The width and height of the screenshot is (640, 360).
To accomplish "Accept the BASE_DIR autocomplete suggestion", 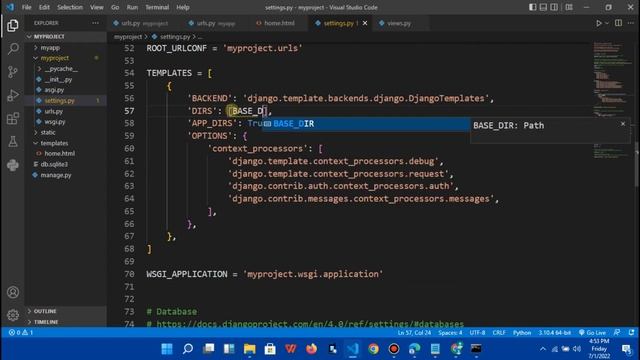I will [x=366, y=124].
